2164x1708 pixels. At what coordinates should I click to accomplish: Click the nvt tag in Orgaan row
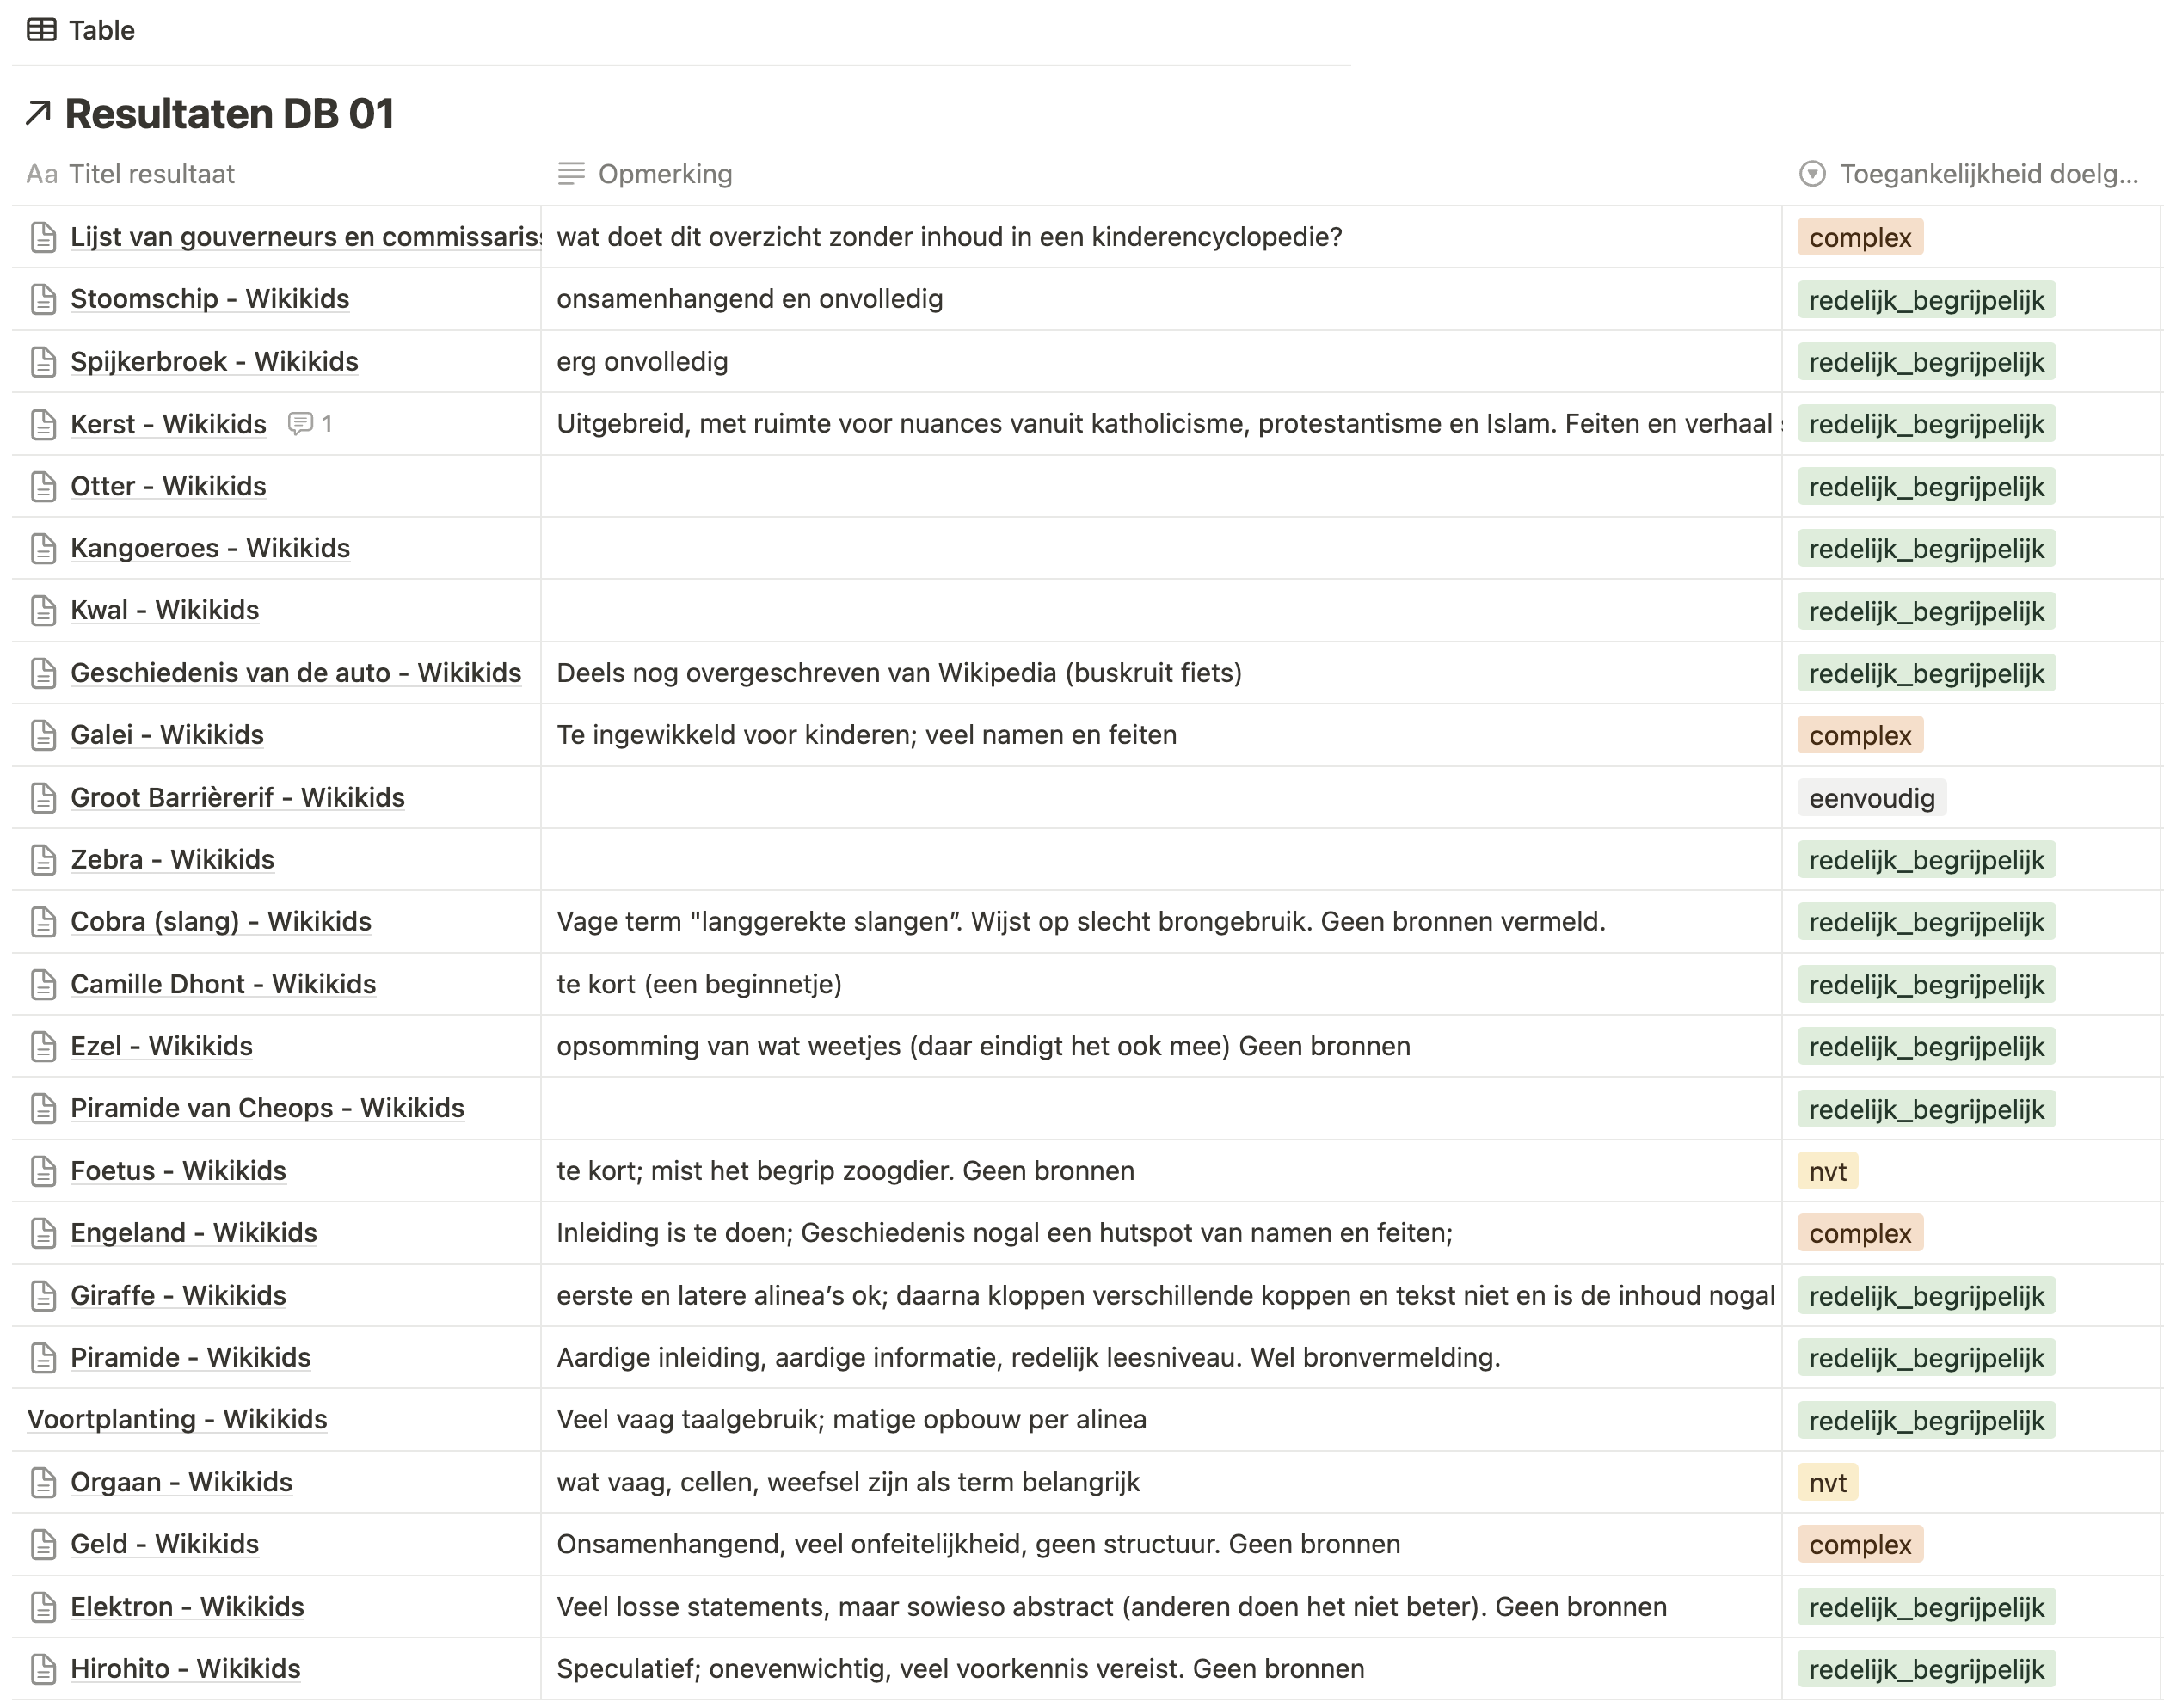tap(1827, 1482)
